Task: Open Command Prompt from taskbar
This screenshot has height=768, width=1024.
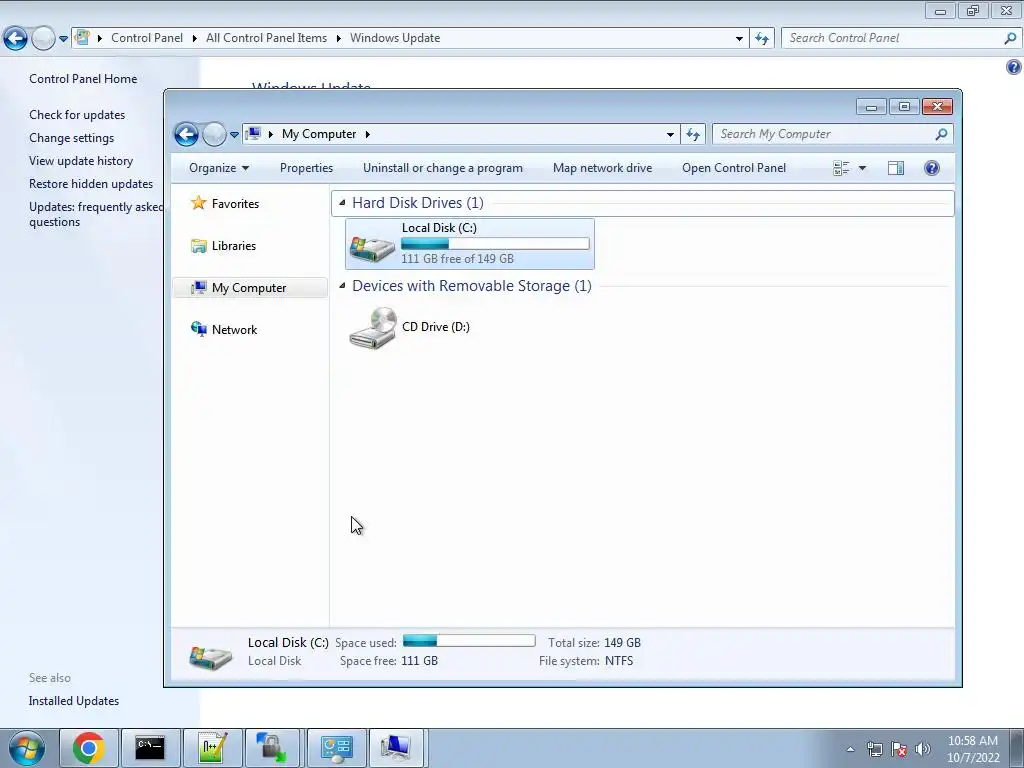Action: 150,748
